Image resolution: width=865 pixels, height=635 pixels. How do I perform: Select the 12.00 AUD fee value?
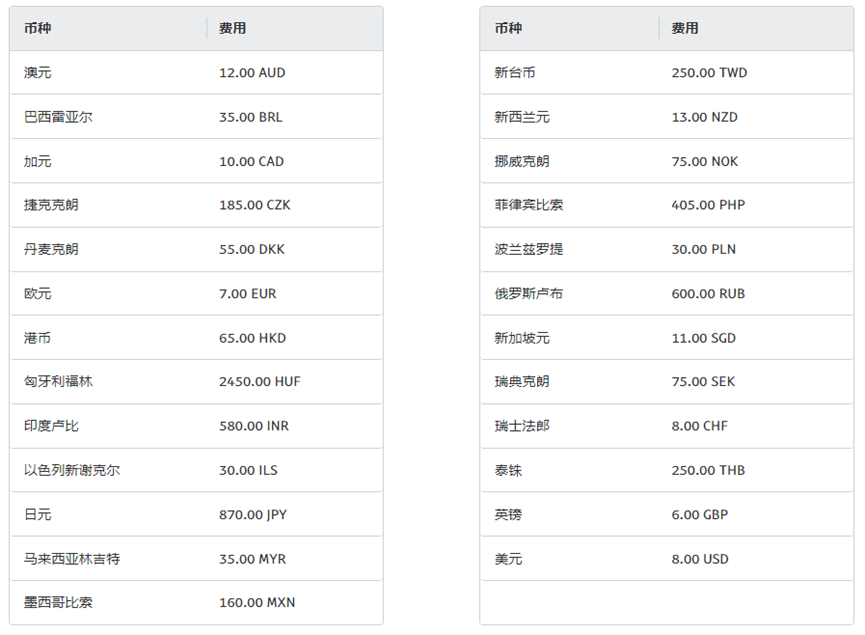pyautogui.click(x=252, y=73)
